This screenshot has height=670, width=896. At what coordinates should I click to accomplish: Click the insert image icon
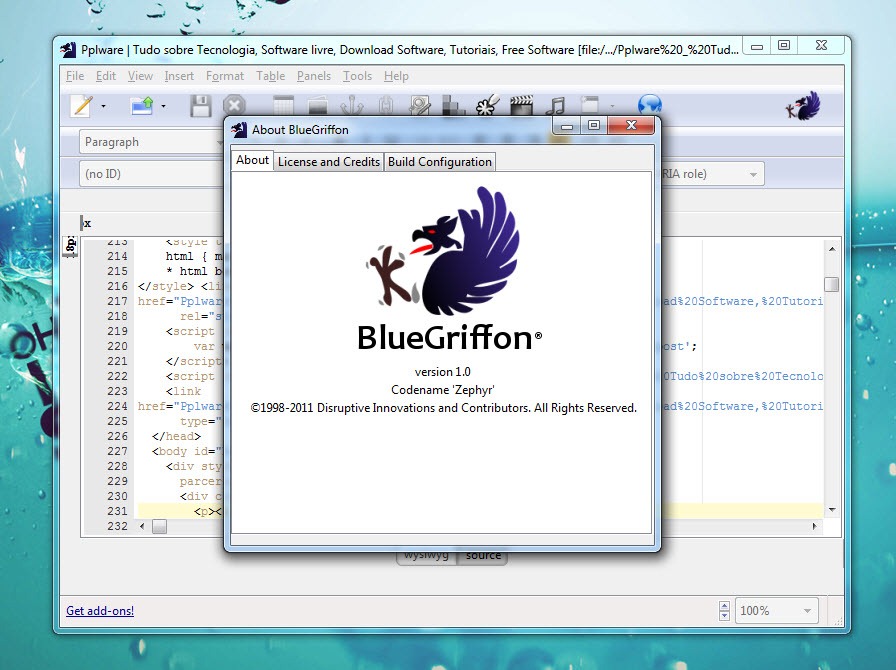(x=317, y=106)
